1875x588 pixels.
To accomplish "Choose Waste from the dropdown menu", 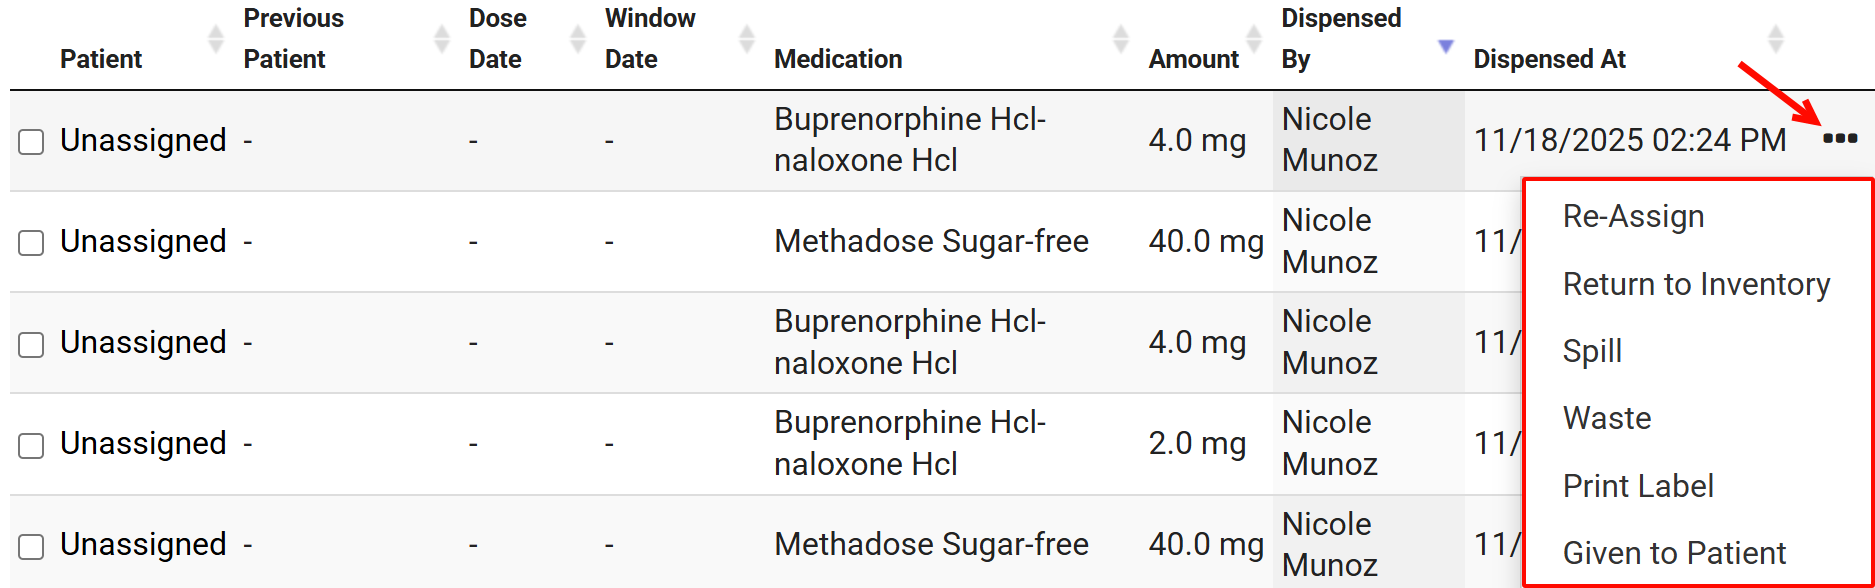I will pos(1607,418).
